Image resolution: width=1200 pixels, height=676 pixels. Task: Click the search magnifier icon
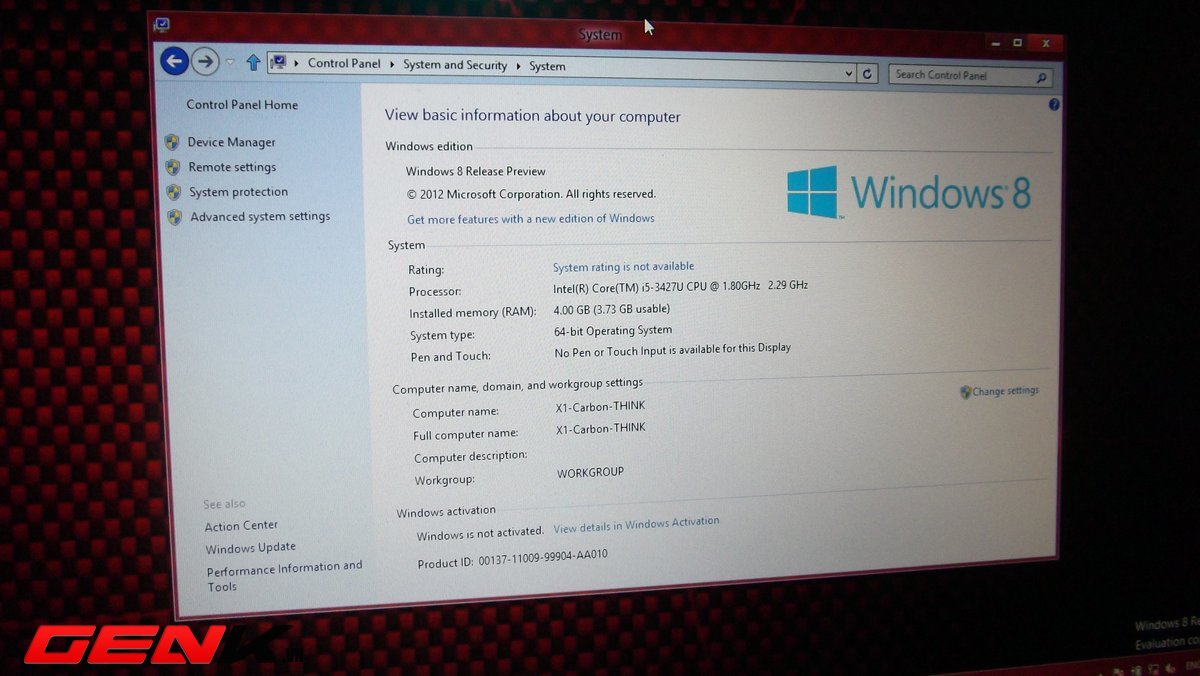point(1041,78)
